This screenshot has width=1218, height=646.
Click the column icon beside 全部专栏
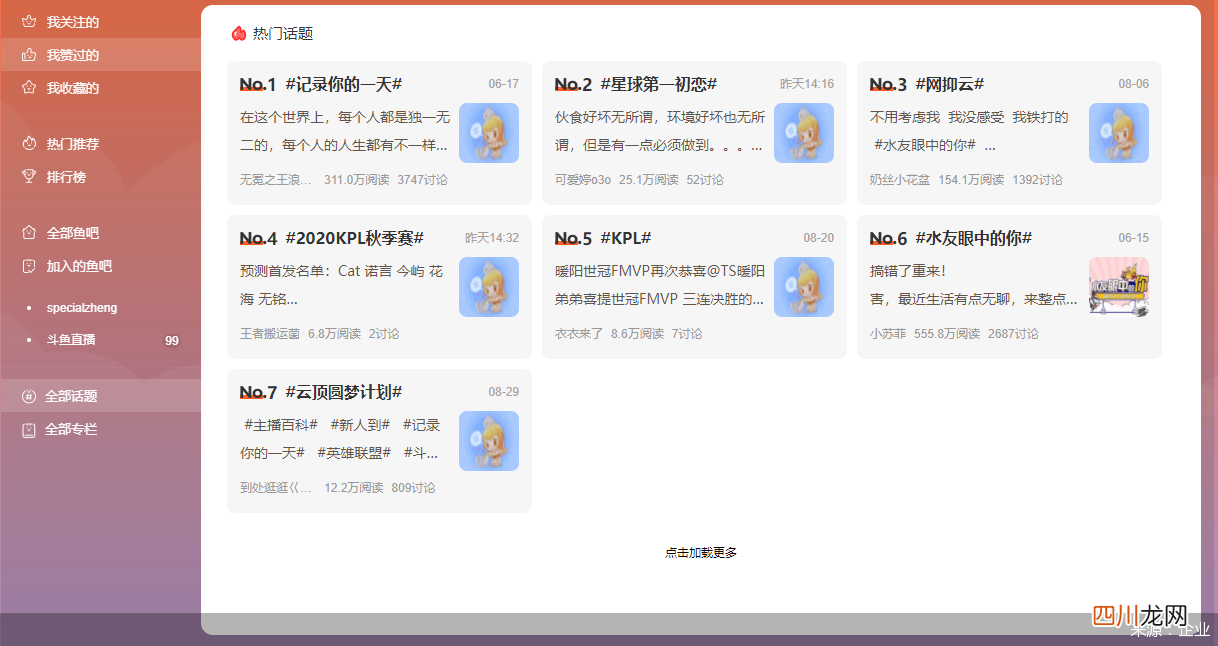pos(29,429)
